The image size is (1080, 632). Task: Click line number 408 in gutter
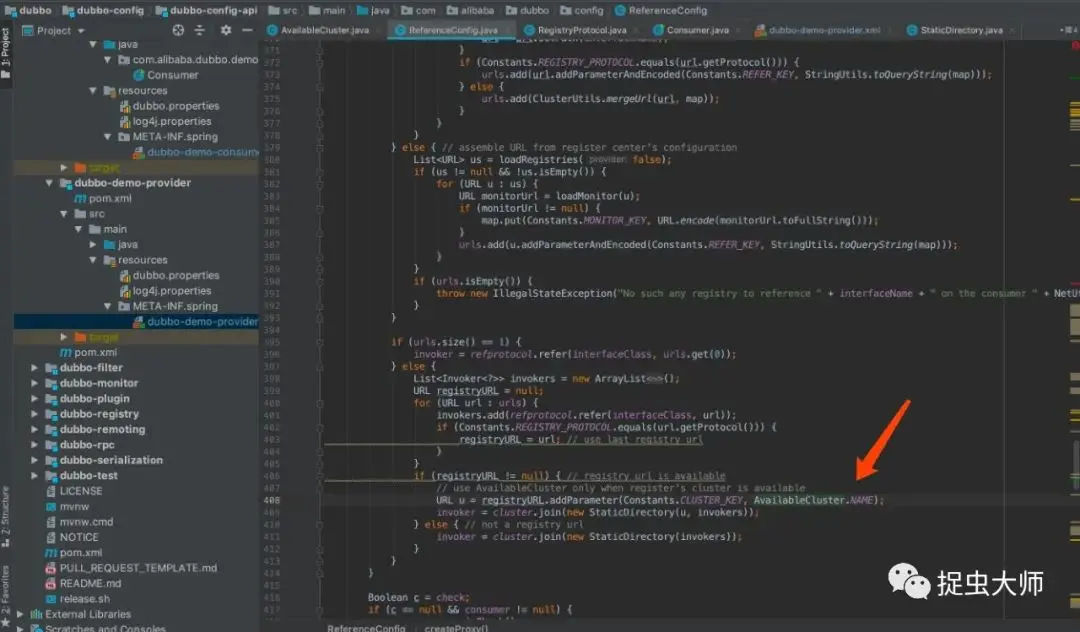pyautogui.click(x=272, y=501)
